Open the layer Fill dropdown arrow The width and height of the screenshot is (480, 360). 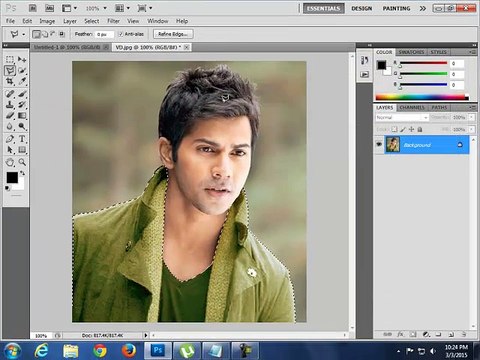click(x=471, y=129)
